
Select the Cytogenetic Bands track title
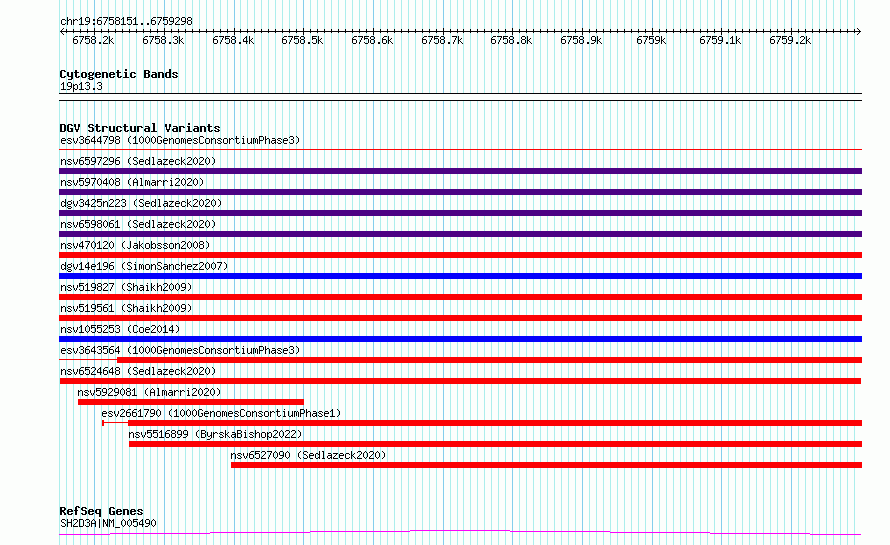tap(119, 74)
